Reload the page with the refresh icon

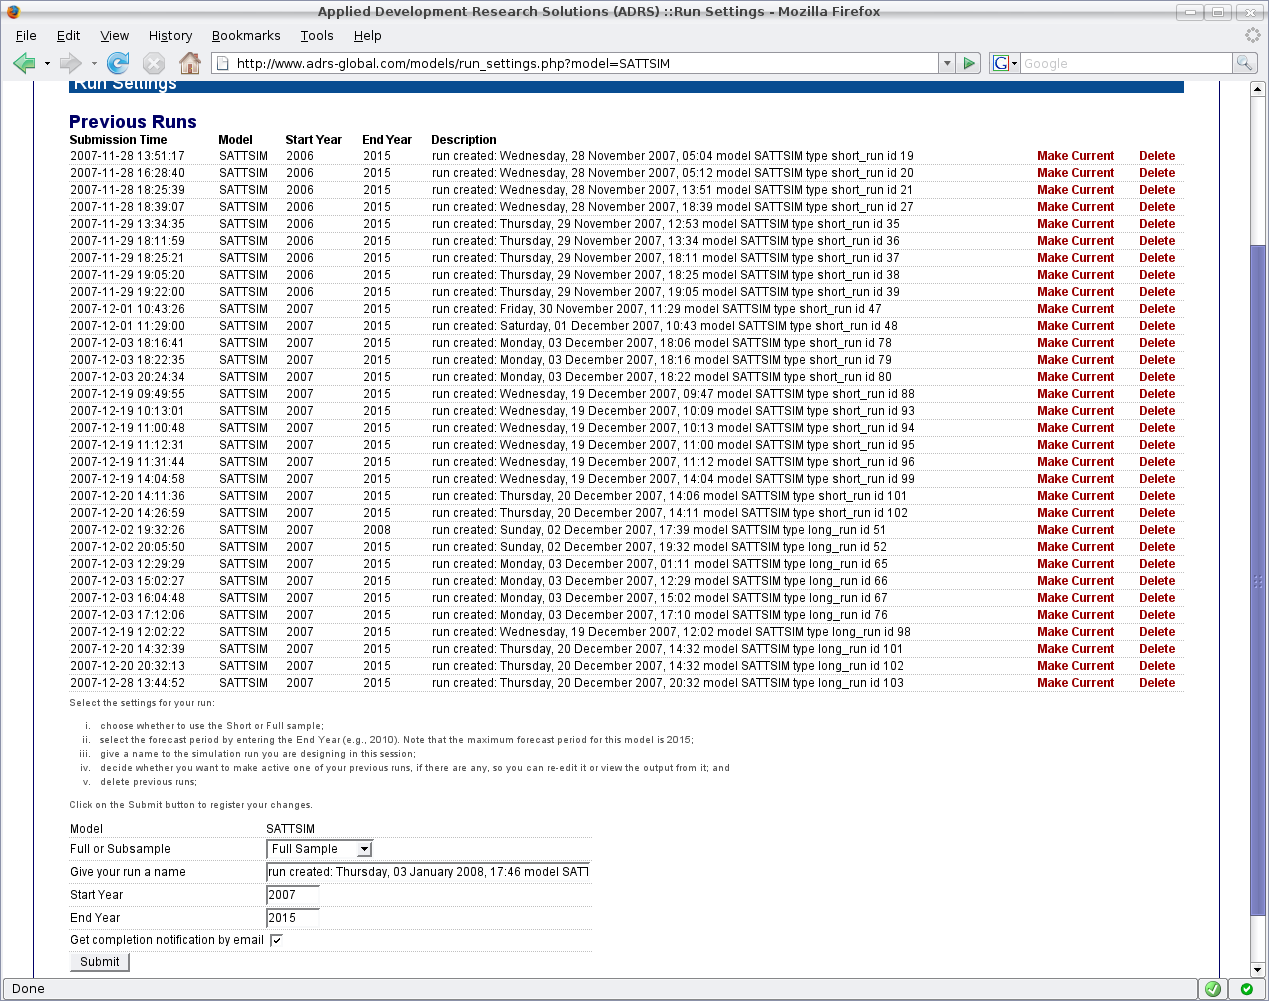pyautogui.click(x=118, y=63)
